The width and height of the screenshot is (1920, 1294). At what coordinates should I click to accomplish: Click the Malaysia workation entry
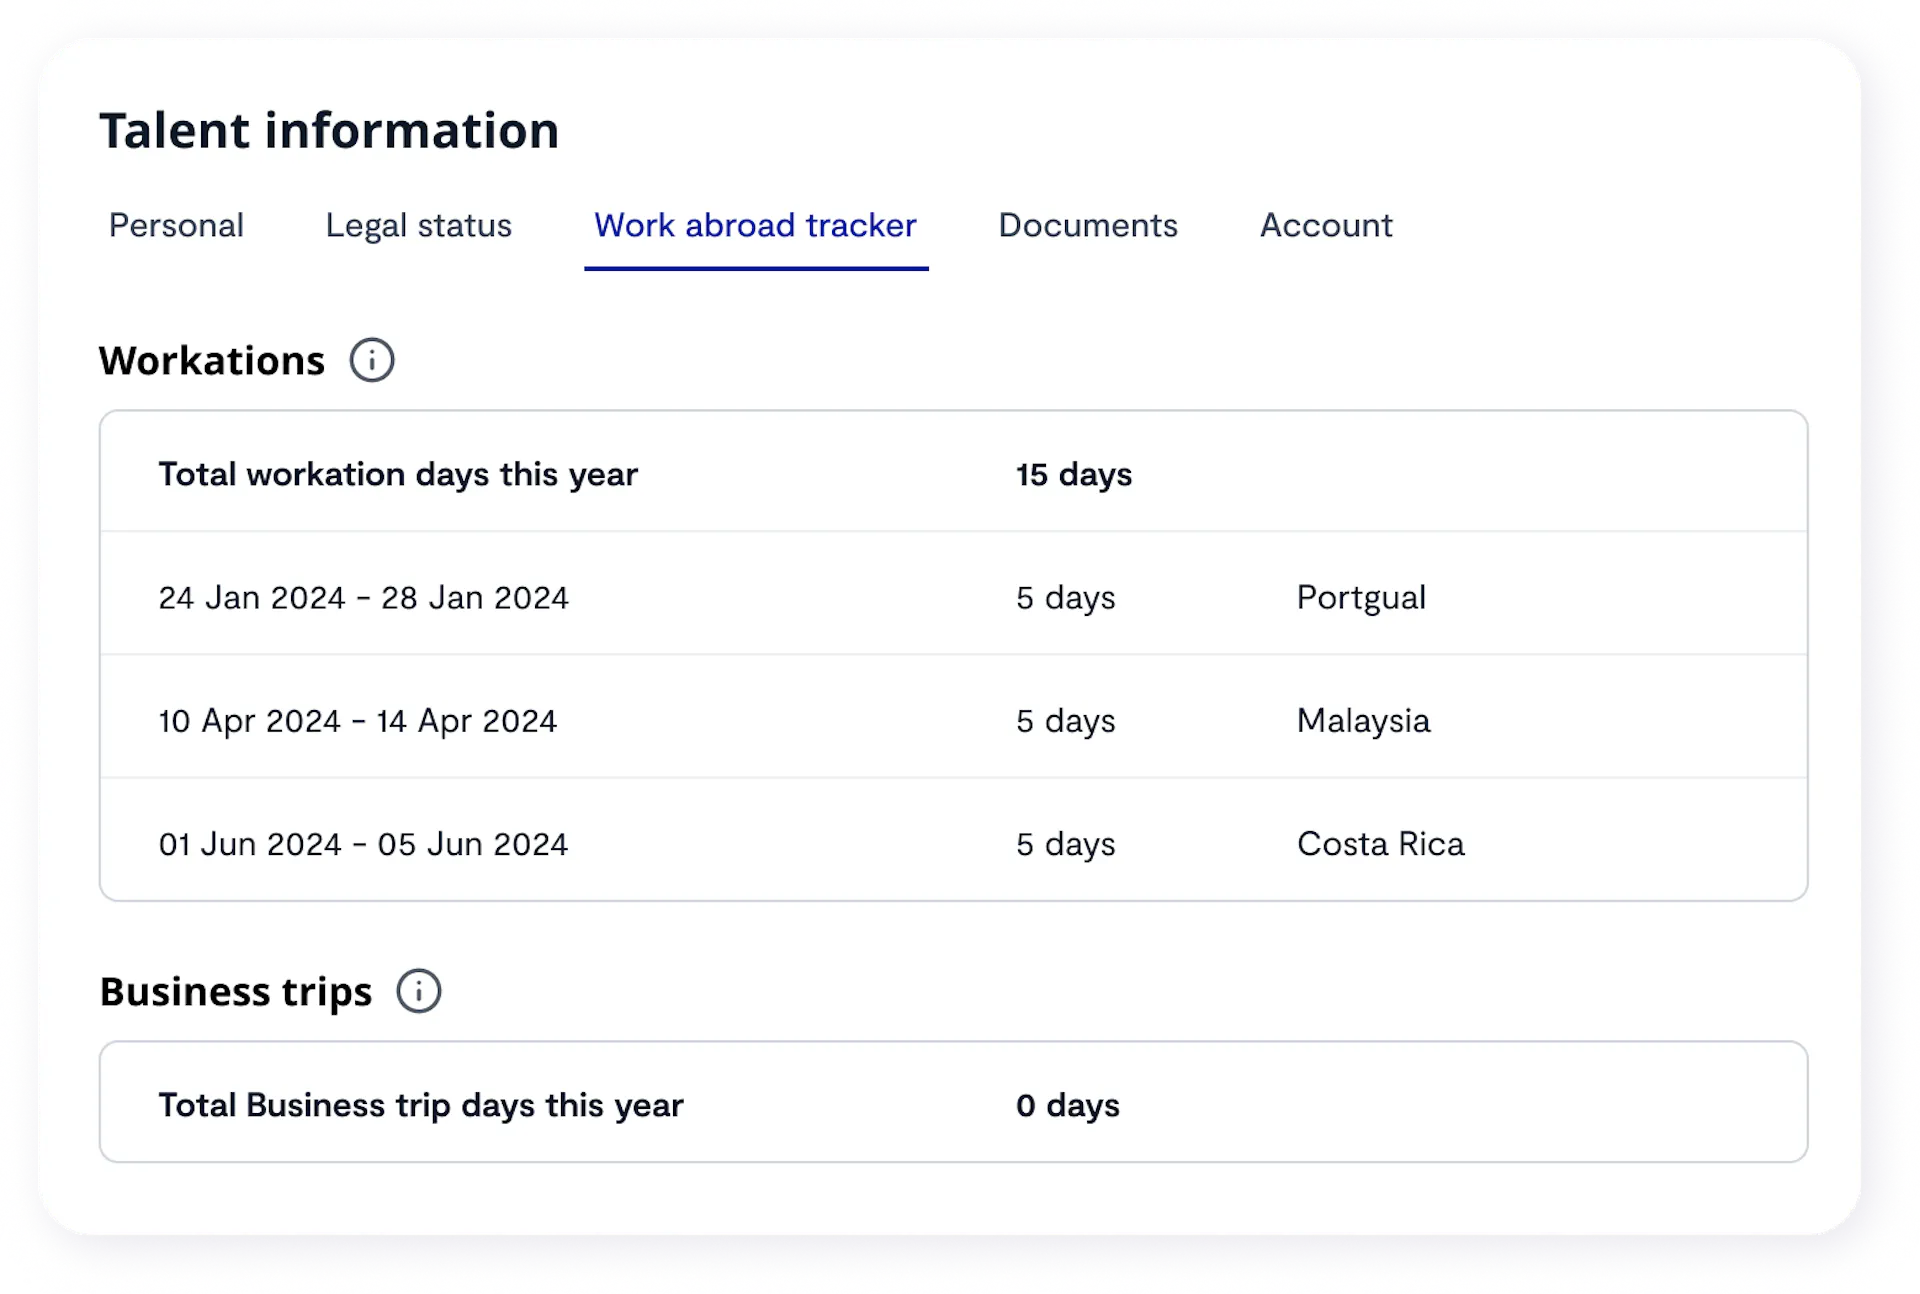tap(1363, 720)
